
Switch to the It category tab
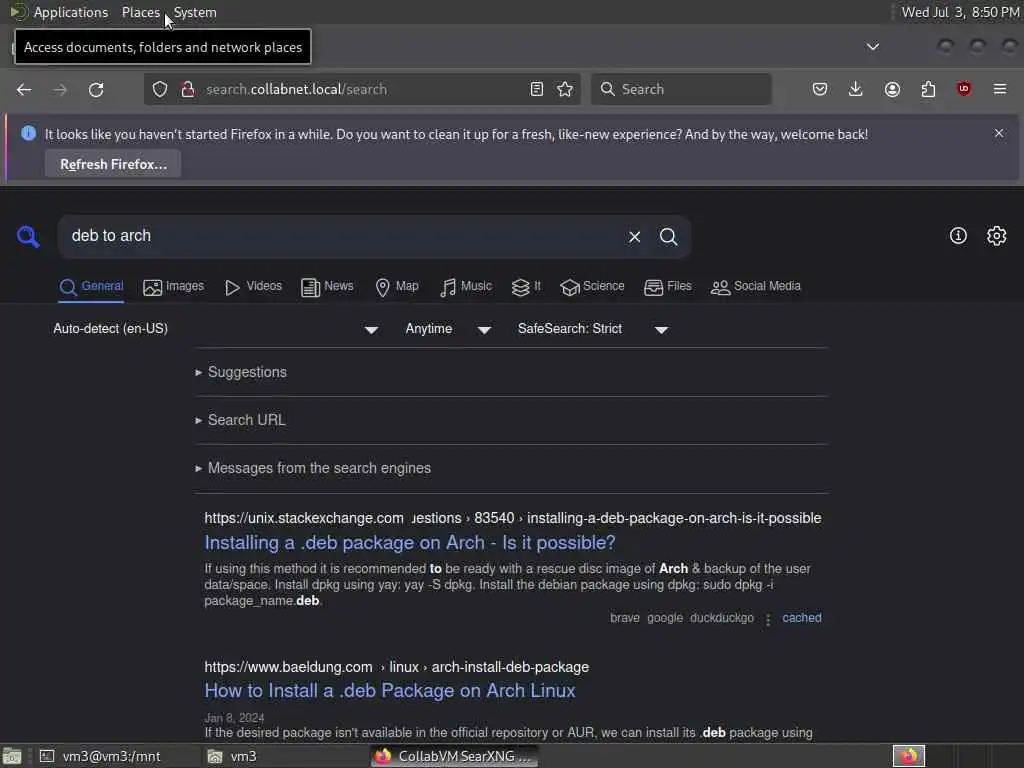tap(526, 287)
